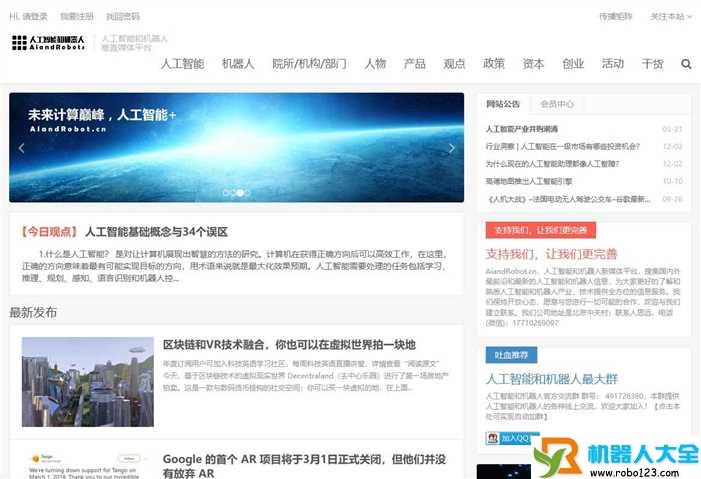Go to next carousel slide arrow
The width and height of the screenshot is (701, 479).
452,148
